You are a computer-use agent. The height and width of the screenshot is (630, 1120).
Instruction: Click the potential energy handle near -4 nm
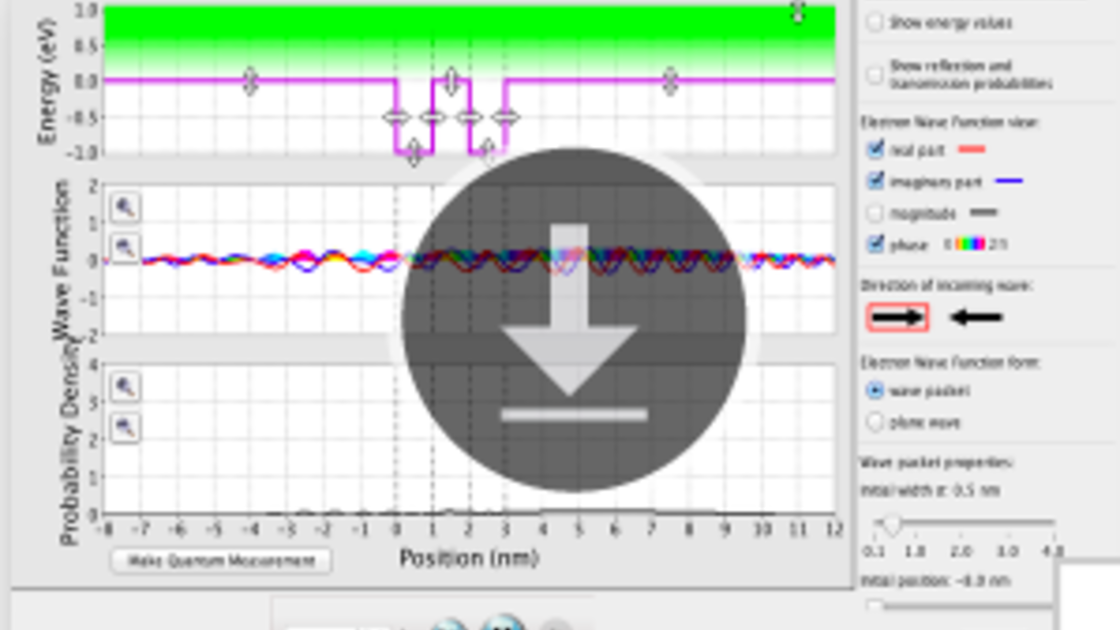tap(250, 82)
